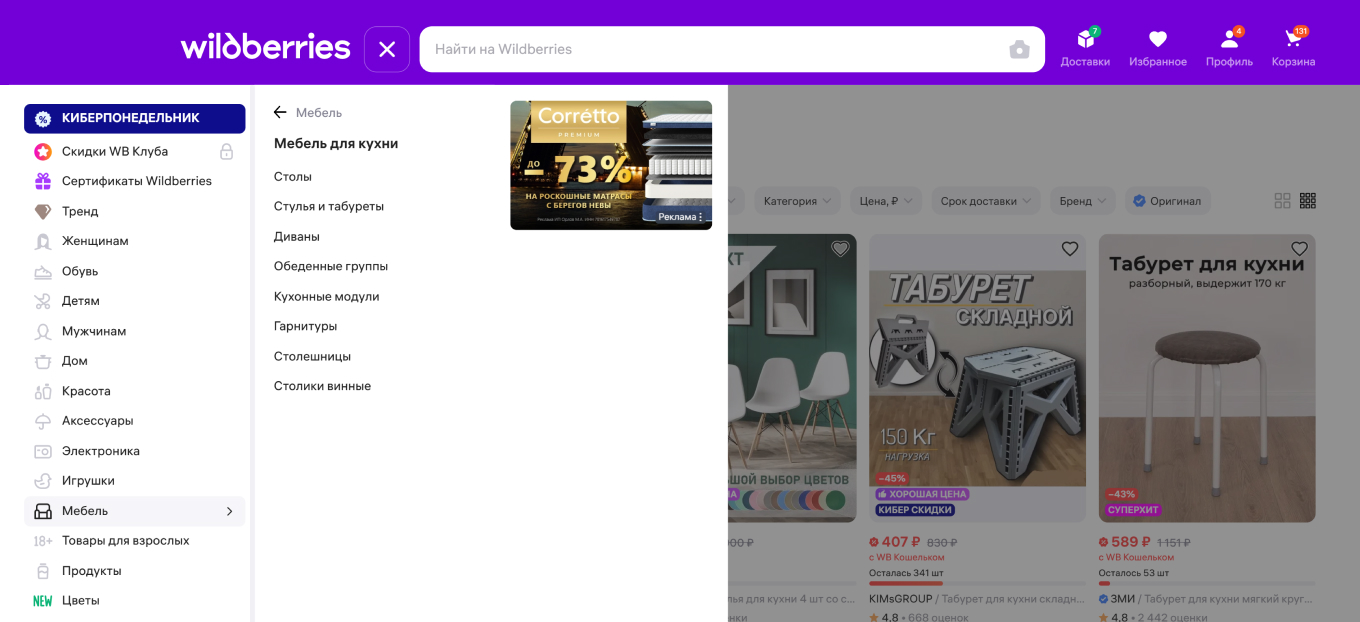Favorite the складной табурет product
Viewport: 1360px width, 622px height.
point(1070,249)
